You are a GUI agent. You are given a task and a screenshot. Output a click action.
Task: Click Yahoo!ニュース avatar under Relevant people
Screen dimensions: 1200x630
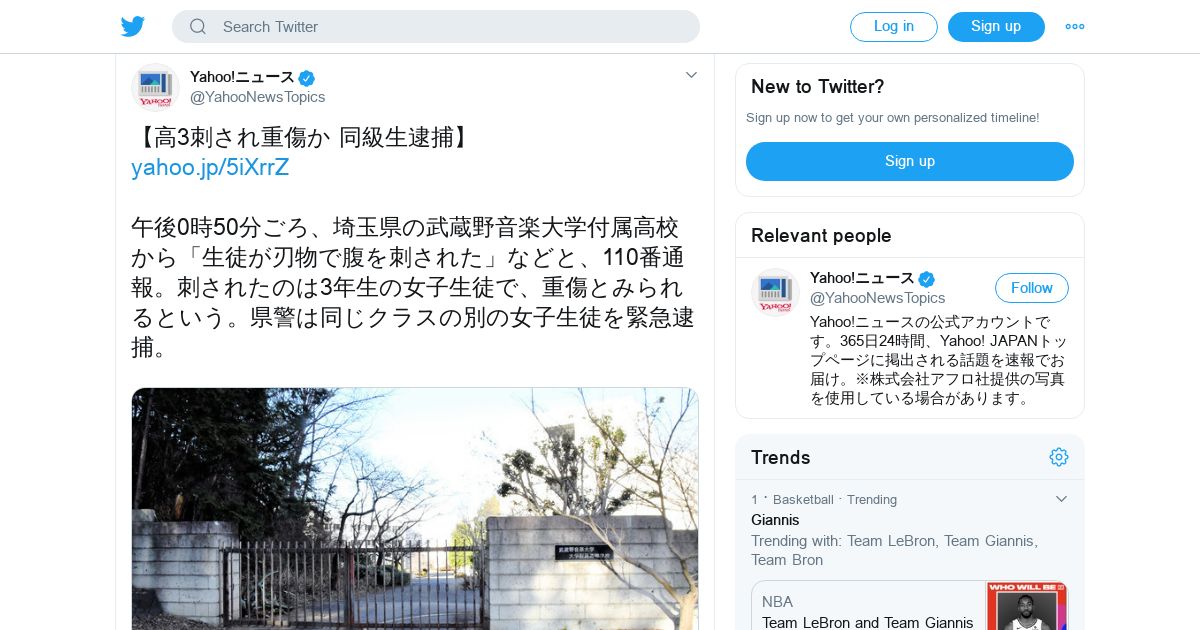point(775,292)
